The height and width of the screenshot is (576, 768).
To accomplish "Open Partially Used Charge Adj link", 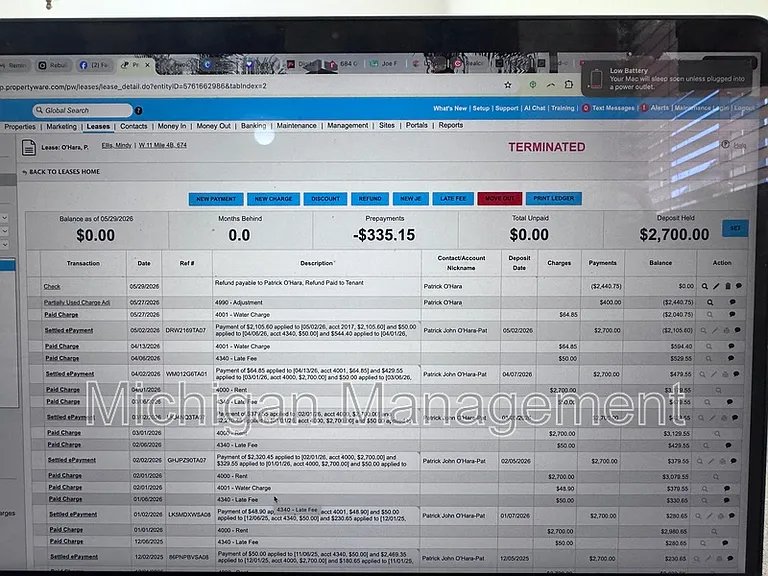I will [x=77, y=303].
